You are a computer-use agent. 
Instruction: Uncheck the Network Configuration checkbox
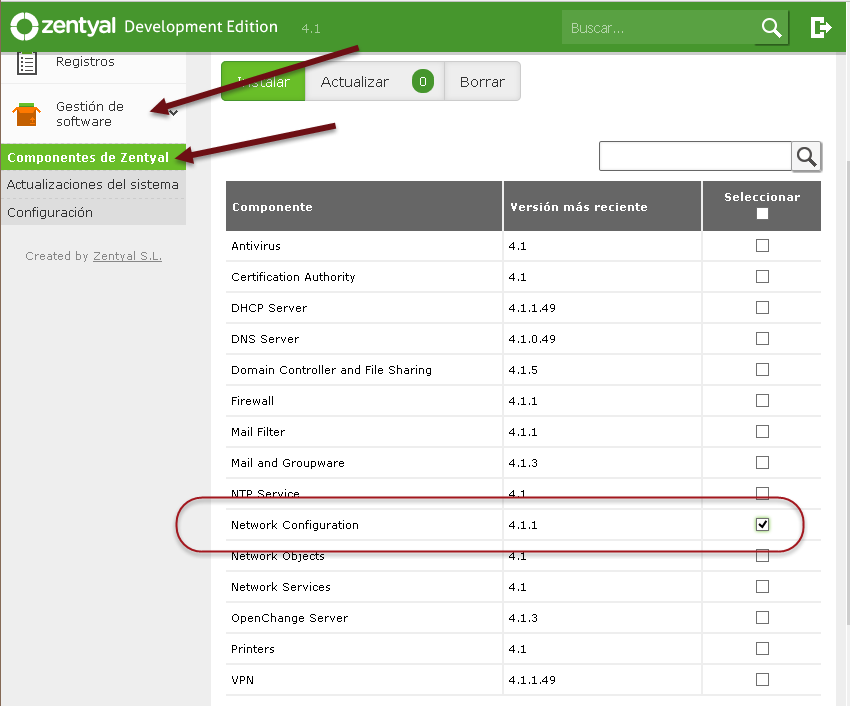(762, 525)
